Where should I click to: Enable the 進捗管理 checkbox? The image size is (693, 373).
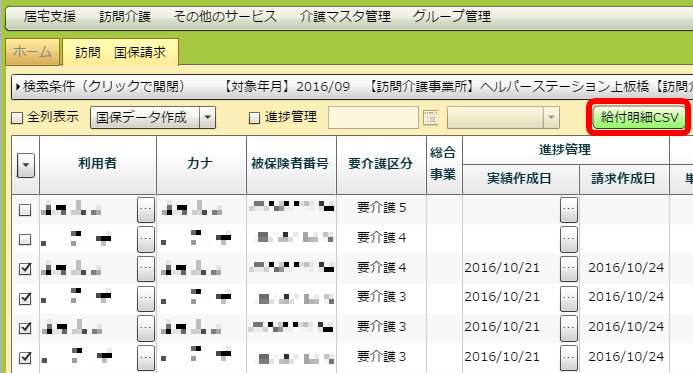tap(254, 118)
